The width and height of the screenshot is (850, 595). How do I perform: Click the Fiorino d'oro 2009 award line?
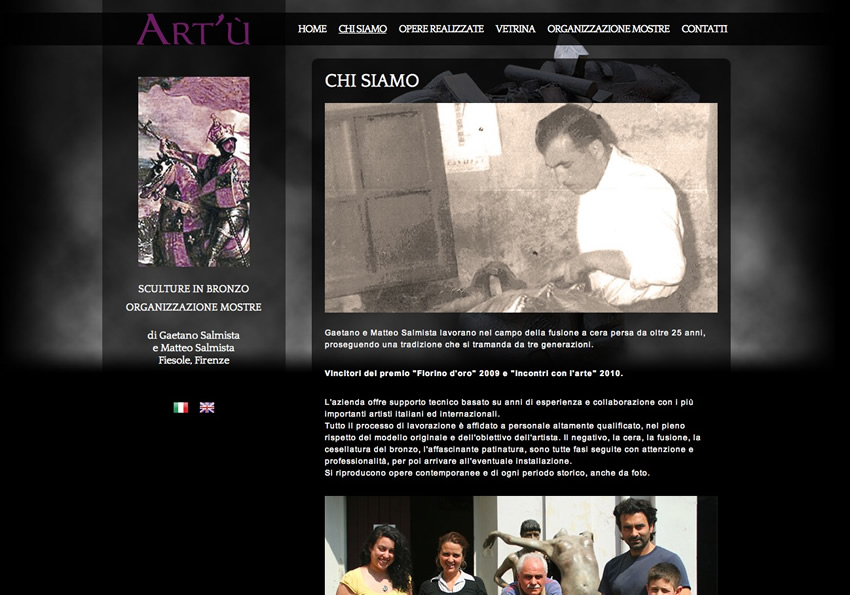[474, 373]
